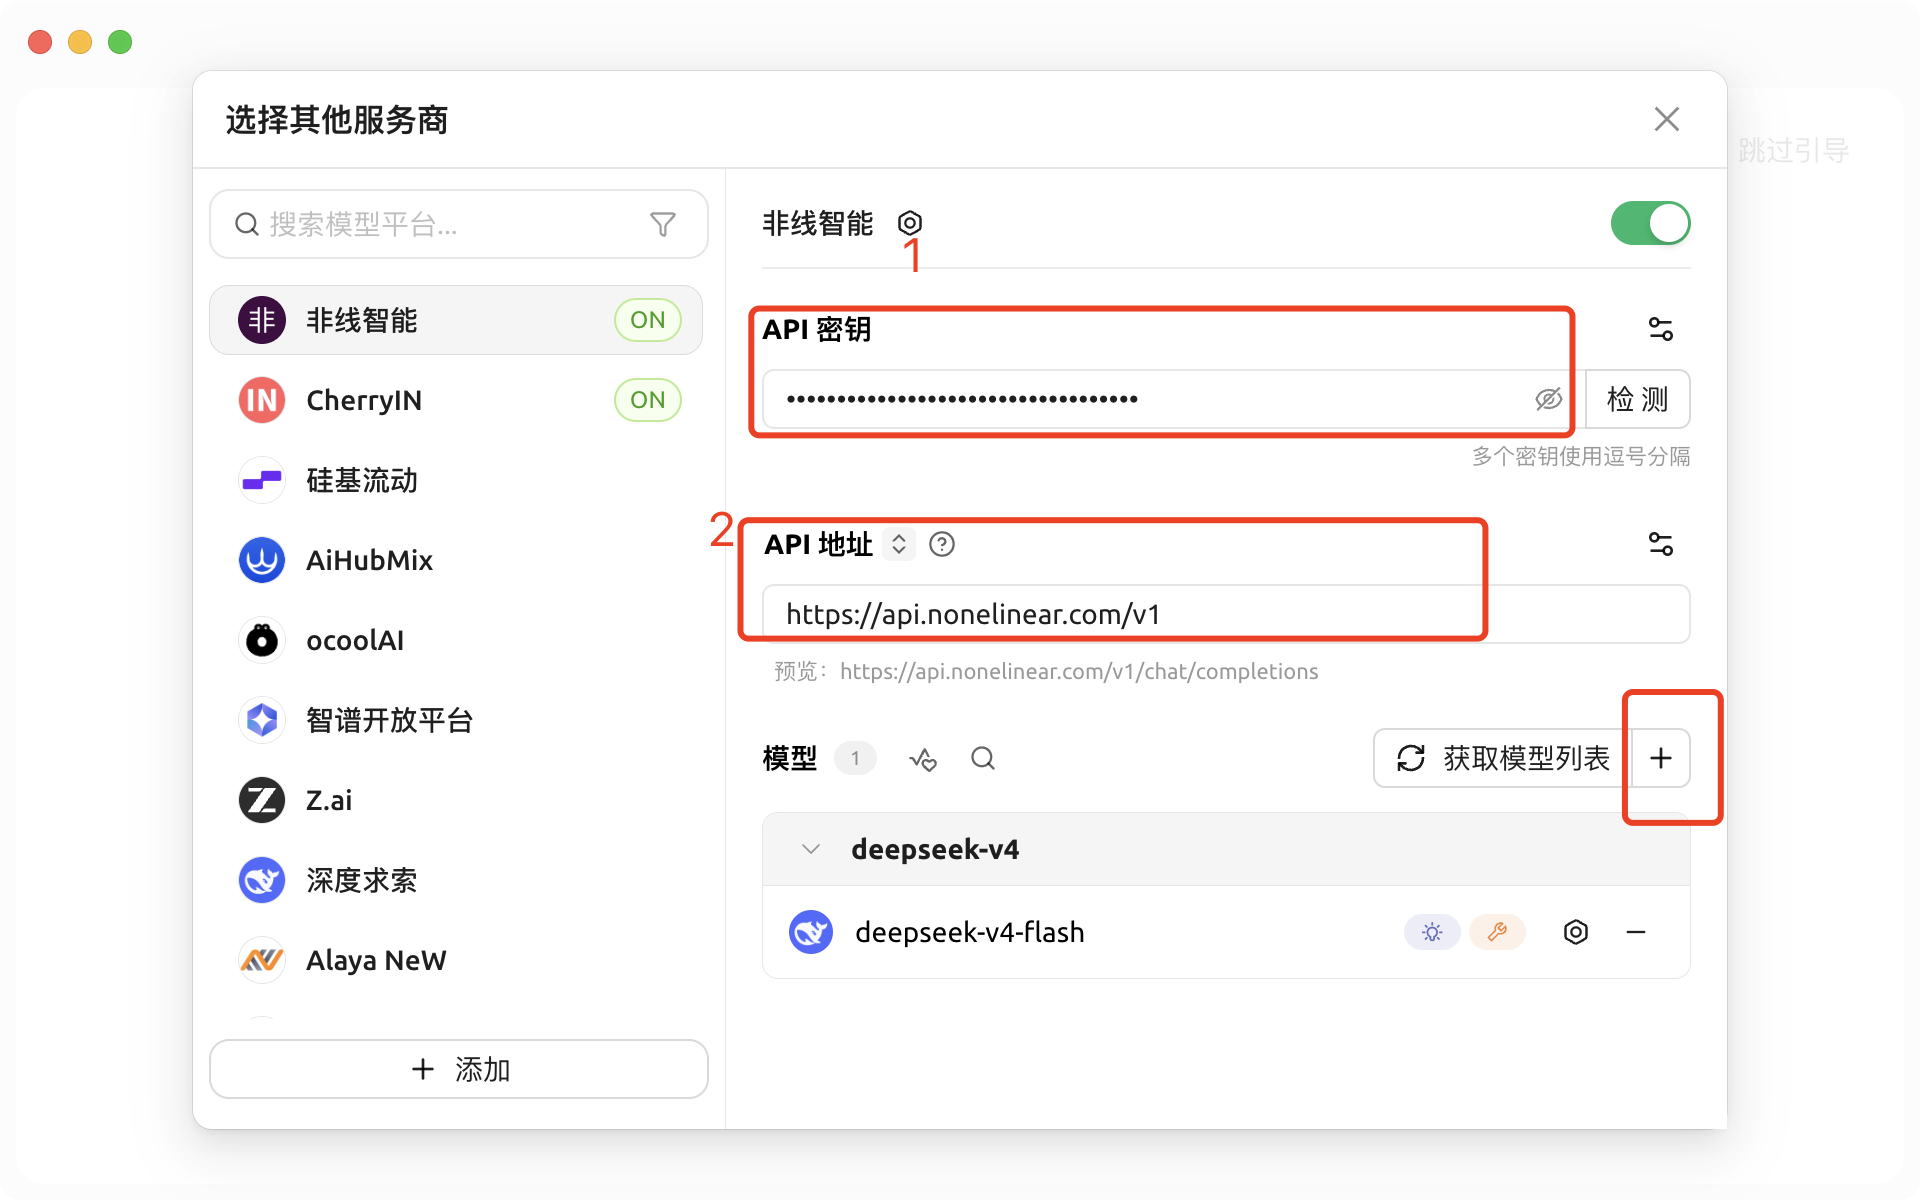
Task: Click the filter icon in the search box
Action: point(663,224)
